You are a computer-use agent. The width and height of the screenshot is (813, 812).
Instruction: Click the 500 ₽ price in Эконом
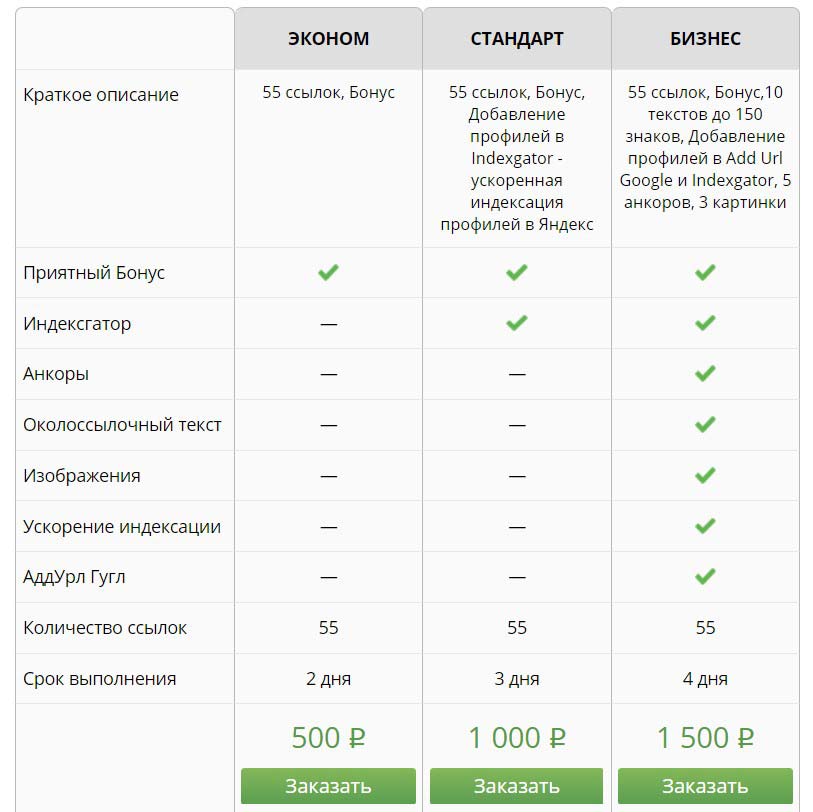(328, 738)
